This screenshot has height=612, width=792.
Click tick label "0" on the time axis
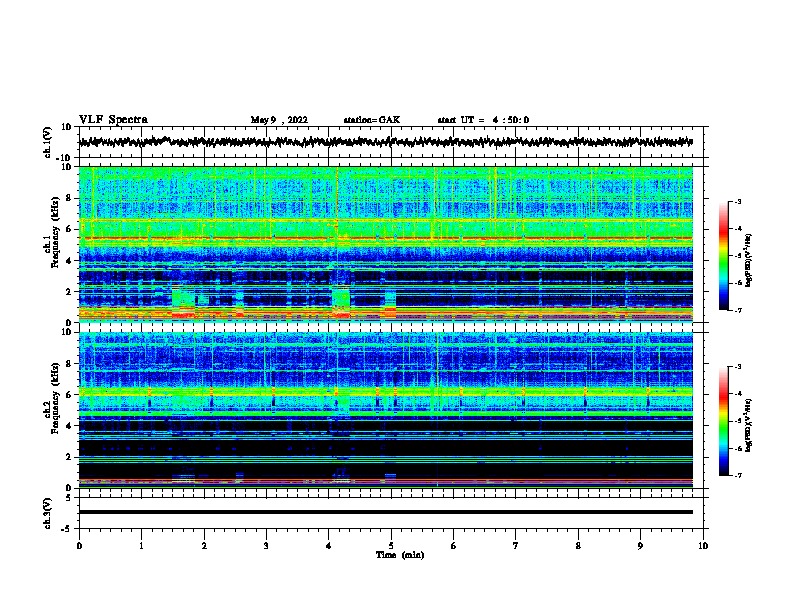click(x=79, y=546)
